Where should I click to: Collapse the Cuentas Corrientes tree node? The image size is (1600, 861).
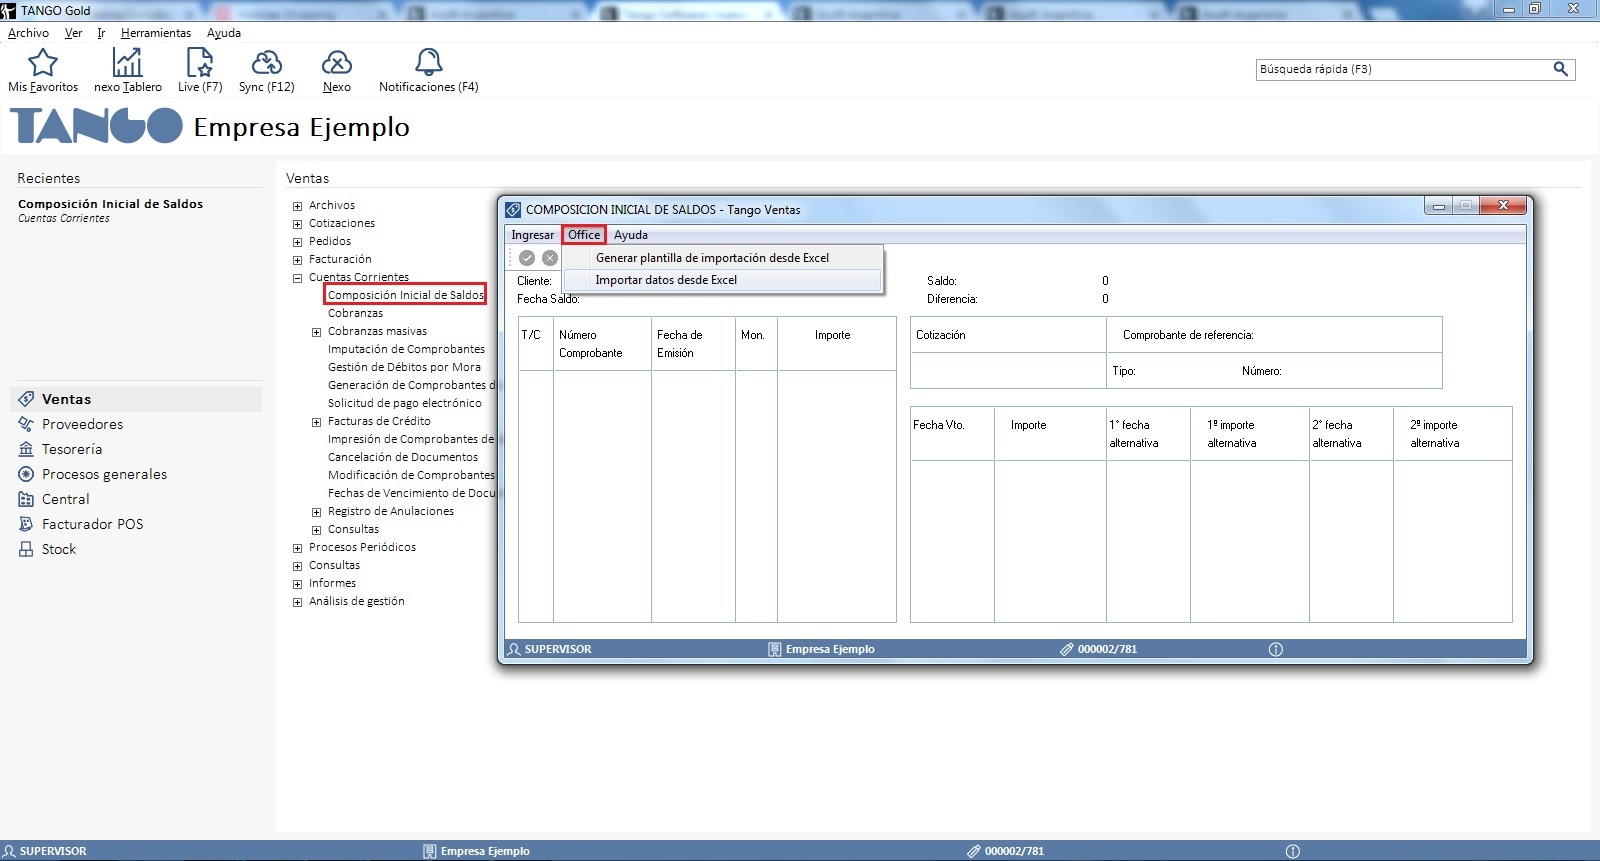tap(297, 278)
